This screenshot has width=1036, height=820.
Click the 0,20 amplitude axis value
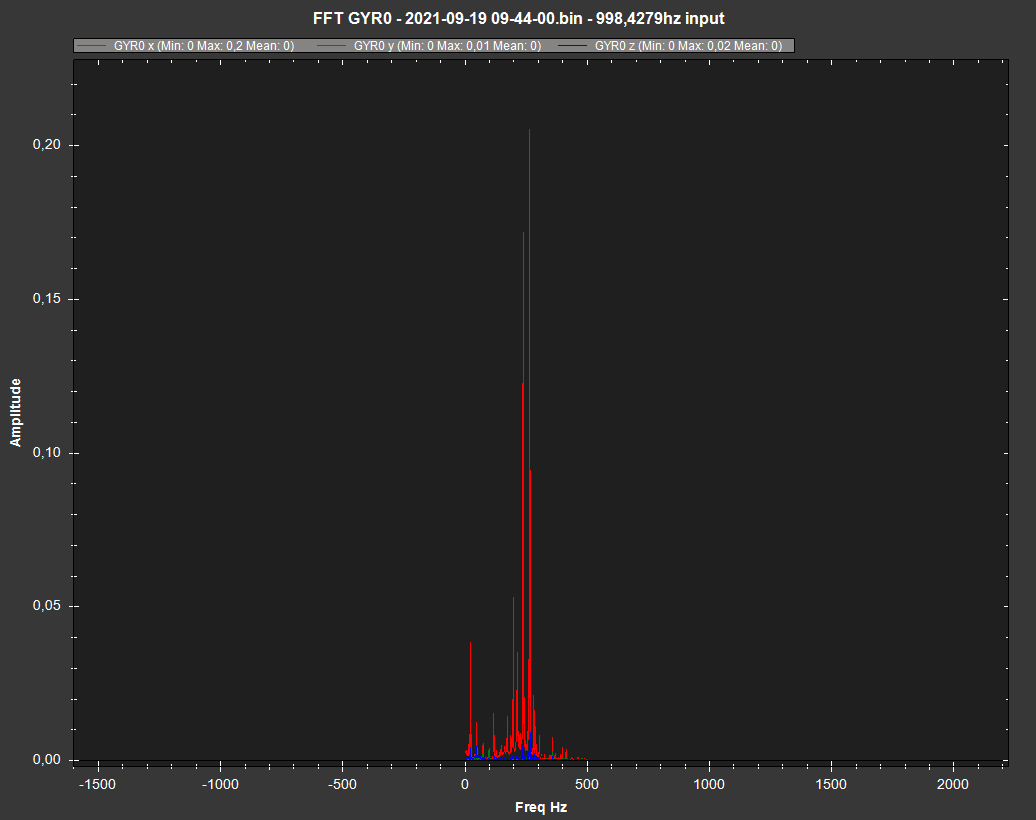[x=47, y=145]
